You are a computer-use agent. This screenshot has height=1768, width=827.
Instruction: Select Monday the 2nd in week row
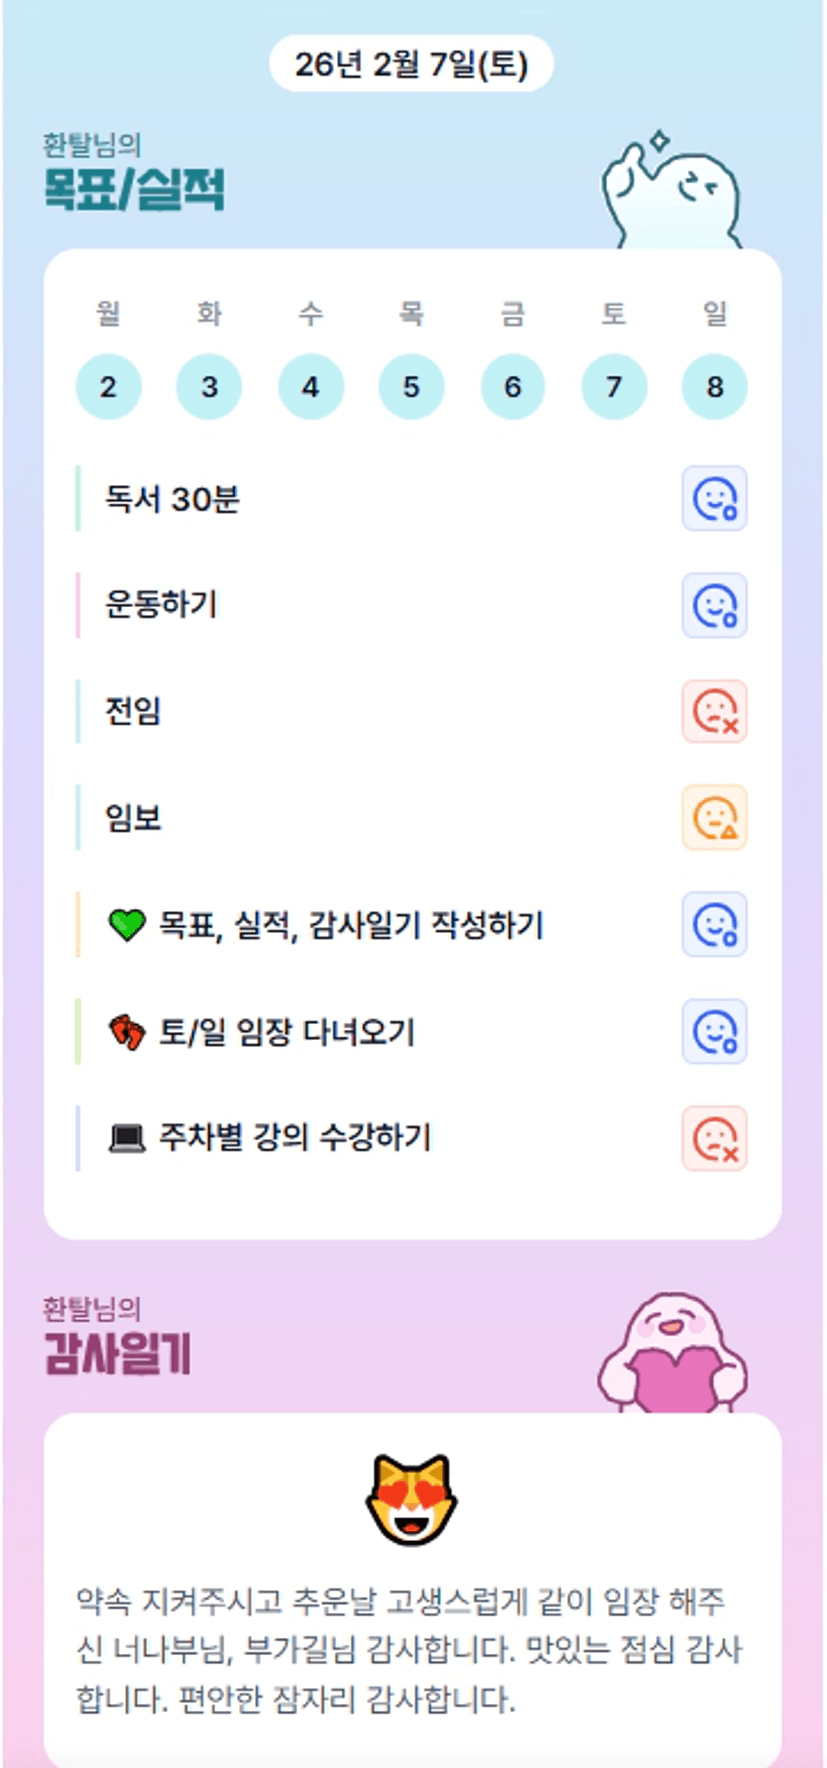[x=108, y=386]
